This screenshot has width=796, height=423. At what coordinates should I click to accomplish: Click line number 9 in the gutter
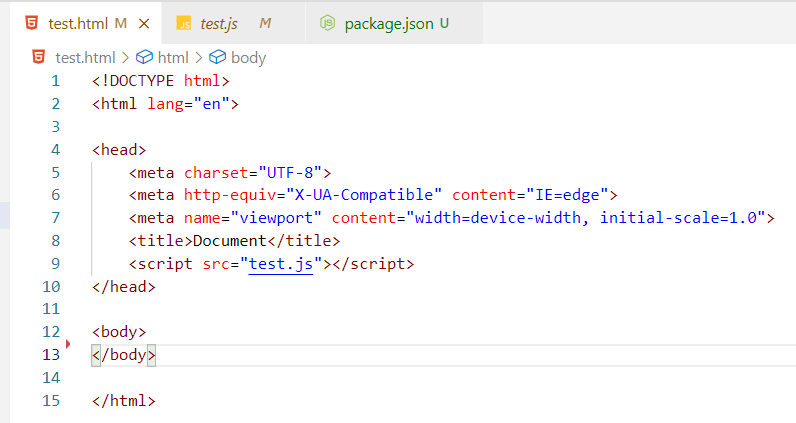(54, 264)
